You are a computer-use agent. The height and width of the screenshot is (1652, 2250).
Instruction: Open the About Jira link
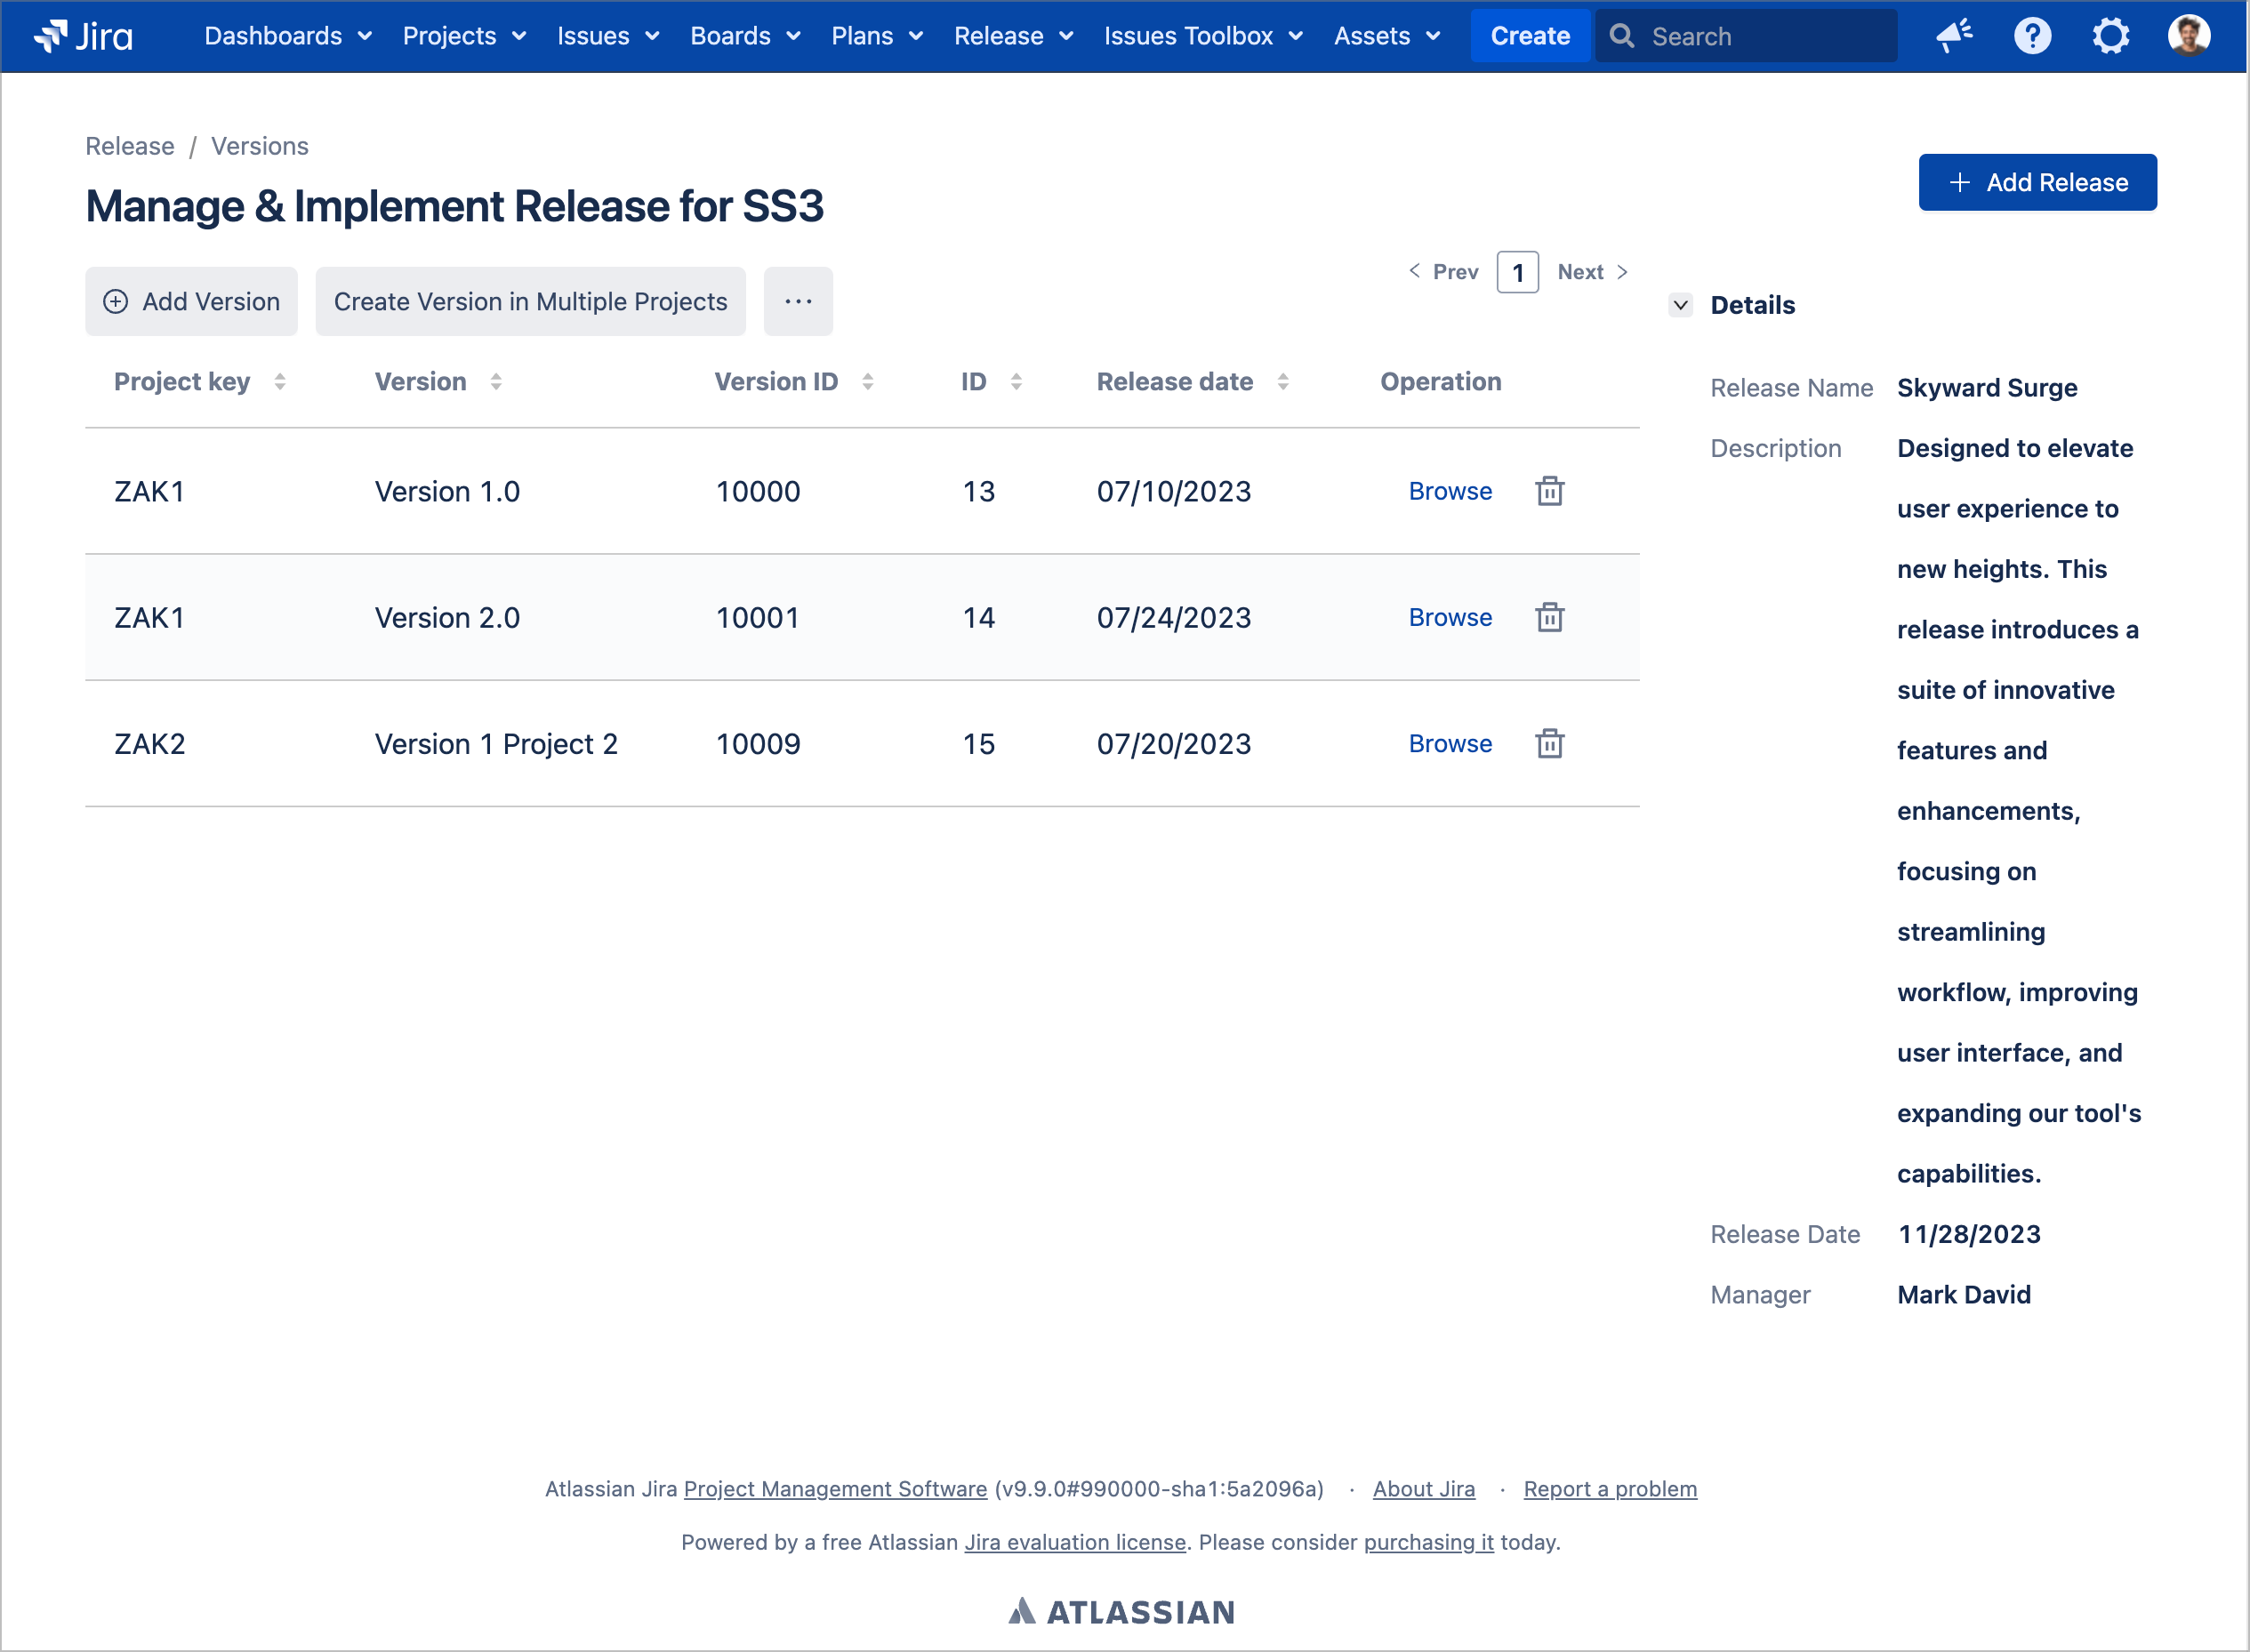tap(1423, 1489)
